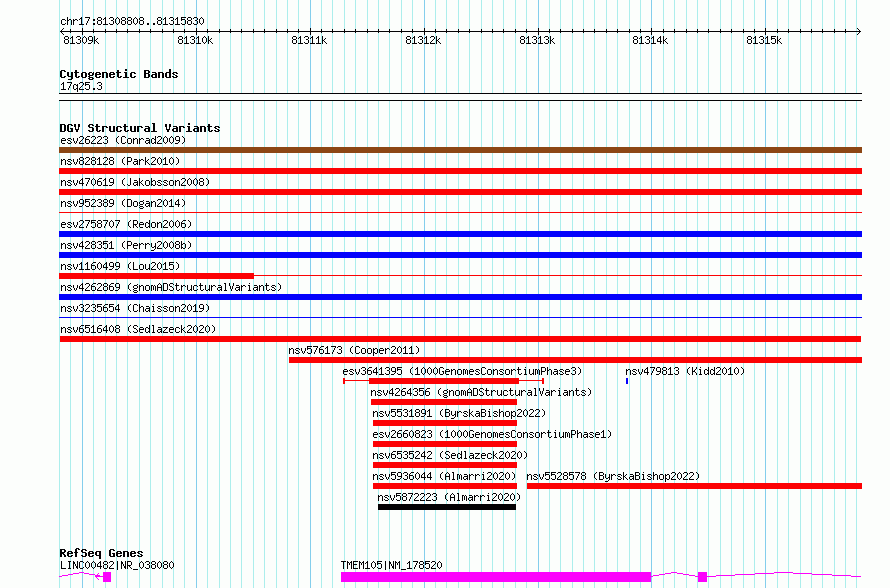Click the nsv479813 (Kidd2010) label

pyautogui.click(x=685, y=371)
